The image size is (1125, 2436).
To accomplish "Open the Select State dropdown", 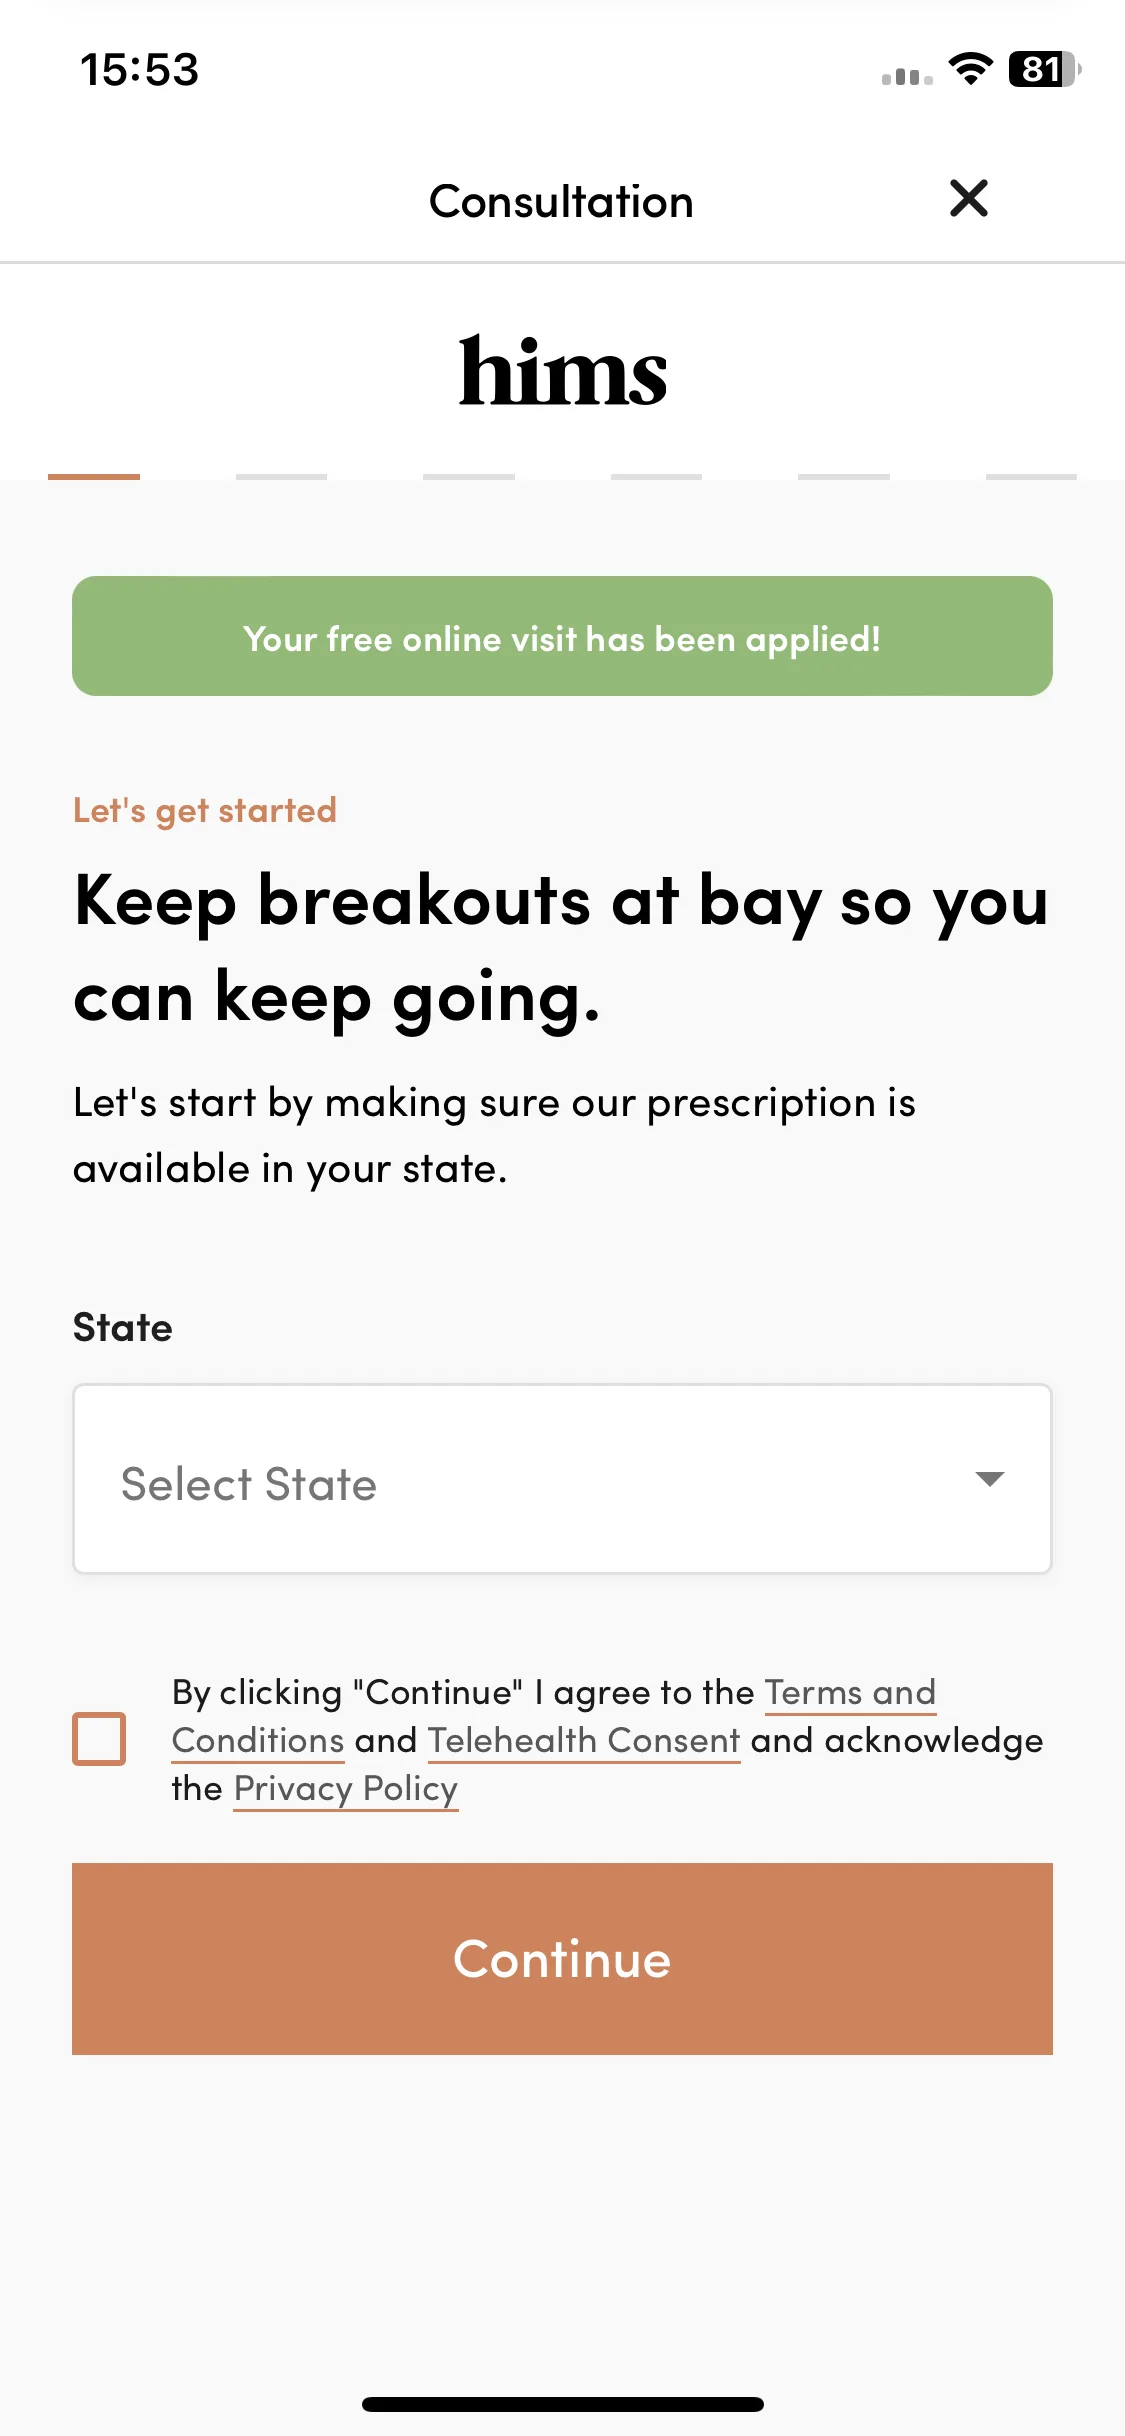I will coord(562,1479).
